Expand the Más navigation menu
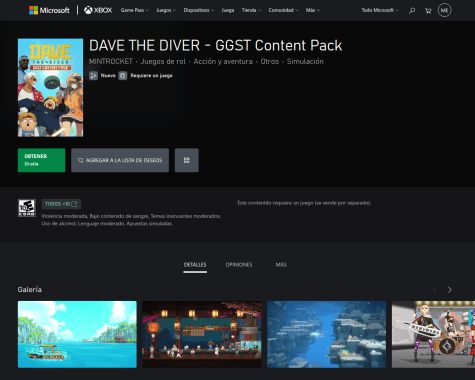 click(313, 10)
